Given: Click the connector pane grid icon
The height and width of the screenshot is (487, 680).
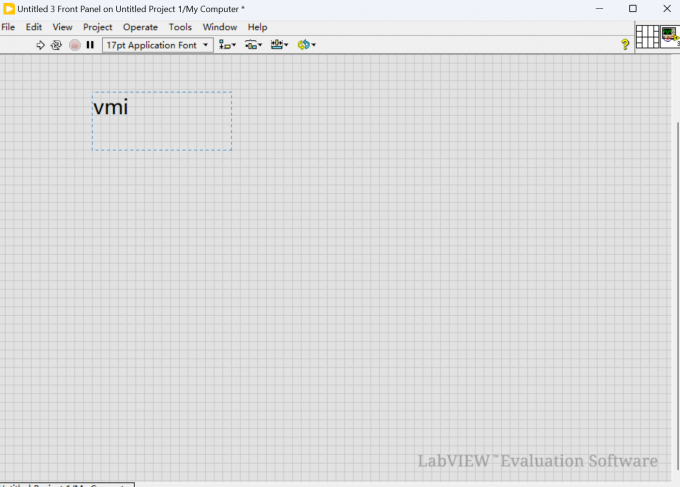Looking at the screenshot, I should pos(647,36).
